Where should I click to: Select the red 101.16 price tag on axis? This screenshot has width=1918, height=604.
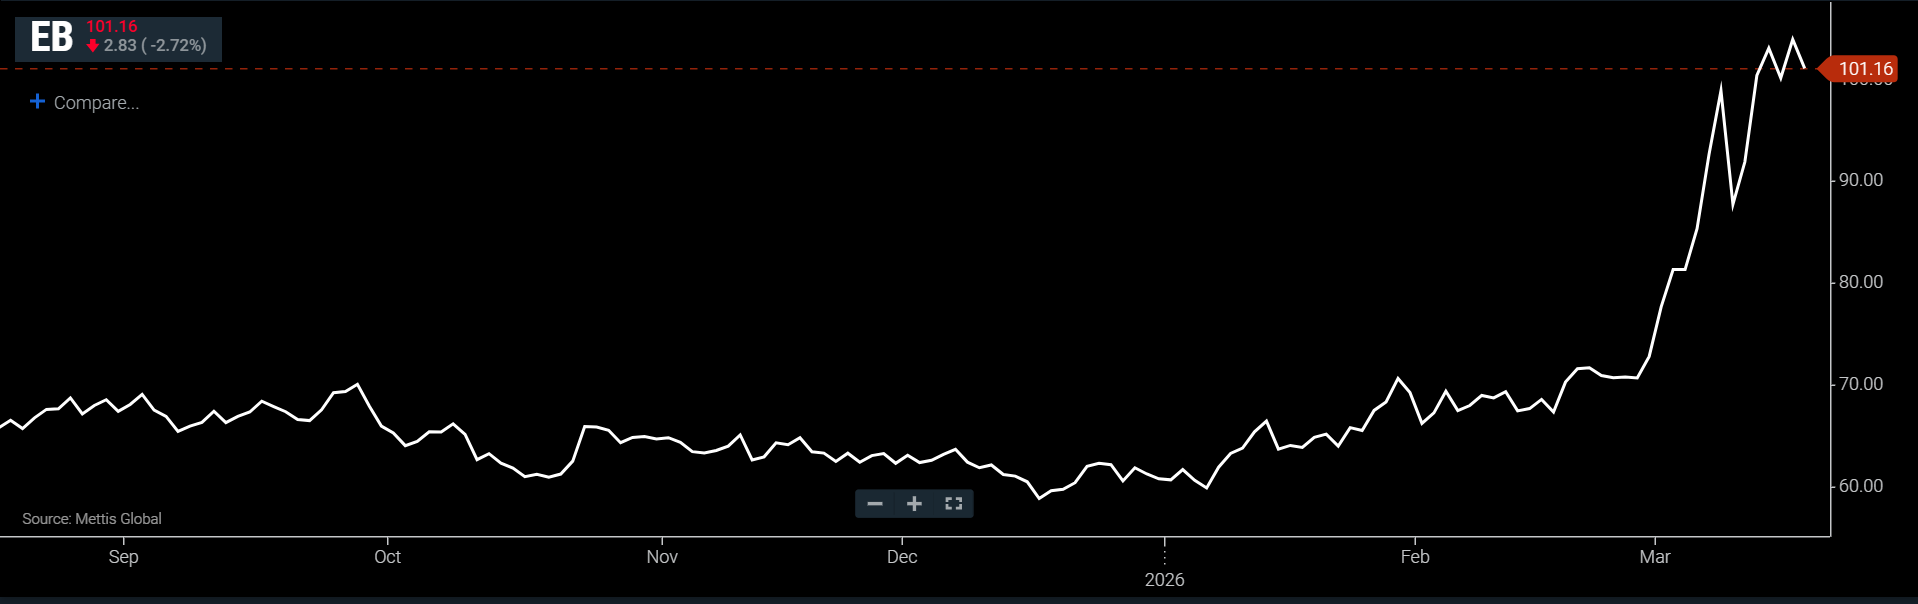tap(1864, 69)
